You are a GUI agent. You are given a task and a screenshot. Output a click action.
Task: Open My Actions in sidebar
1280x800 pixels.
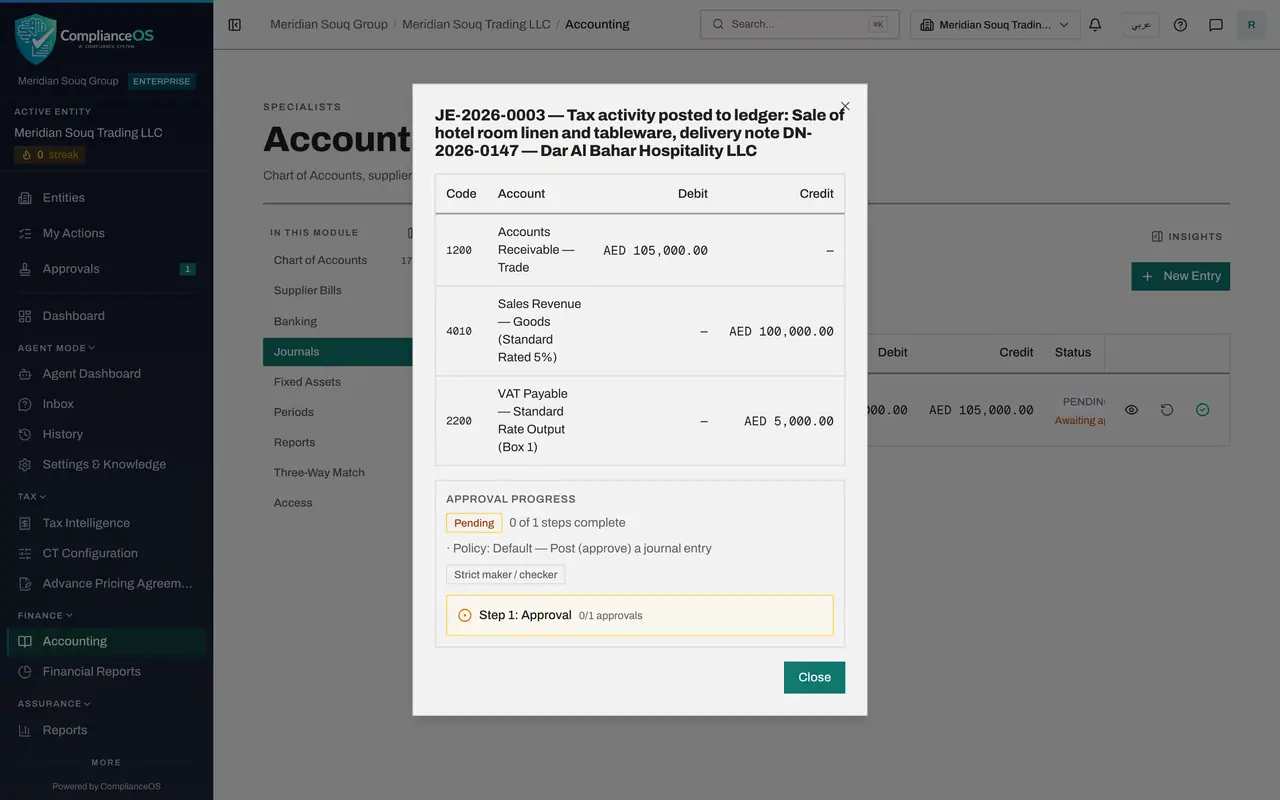(106, 233)
